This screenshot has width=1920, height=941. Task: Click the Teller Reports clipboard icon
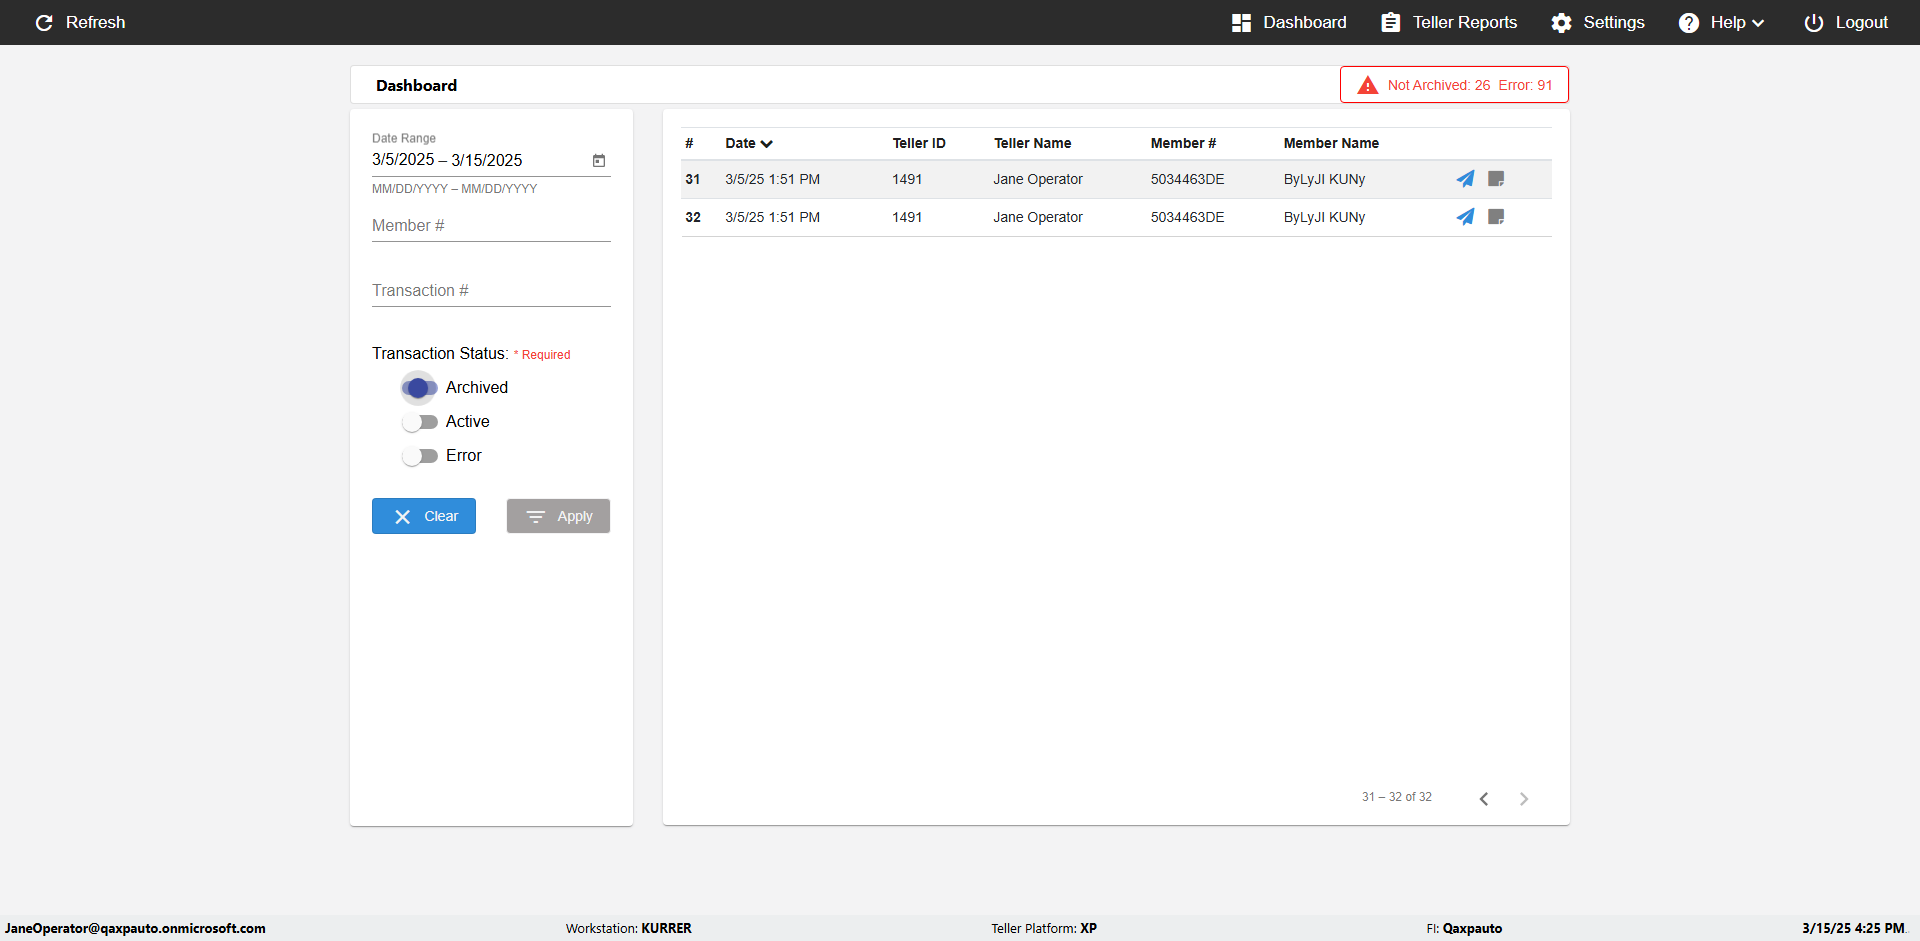pyautogui.click(x=1390, y=22)
